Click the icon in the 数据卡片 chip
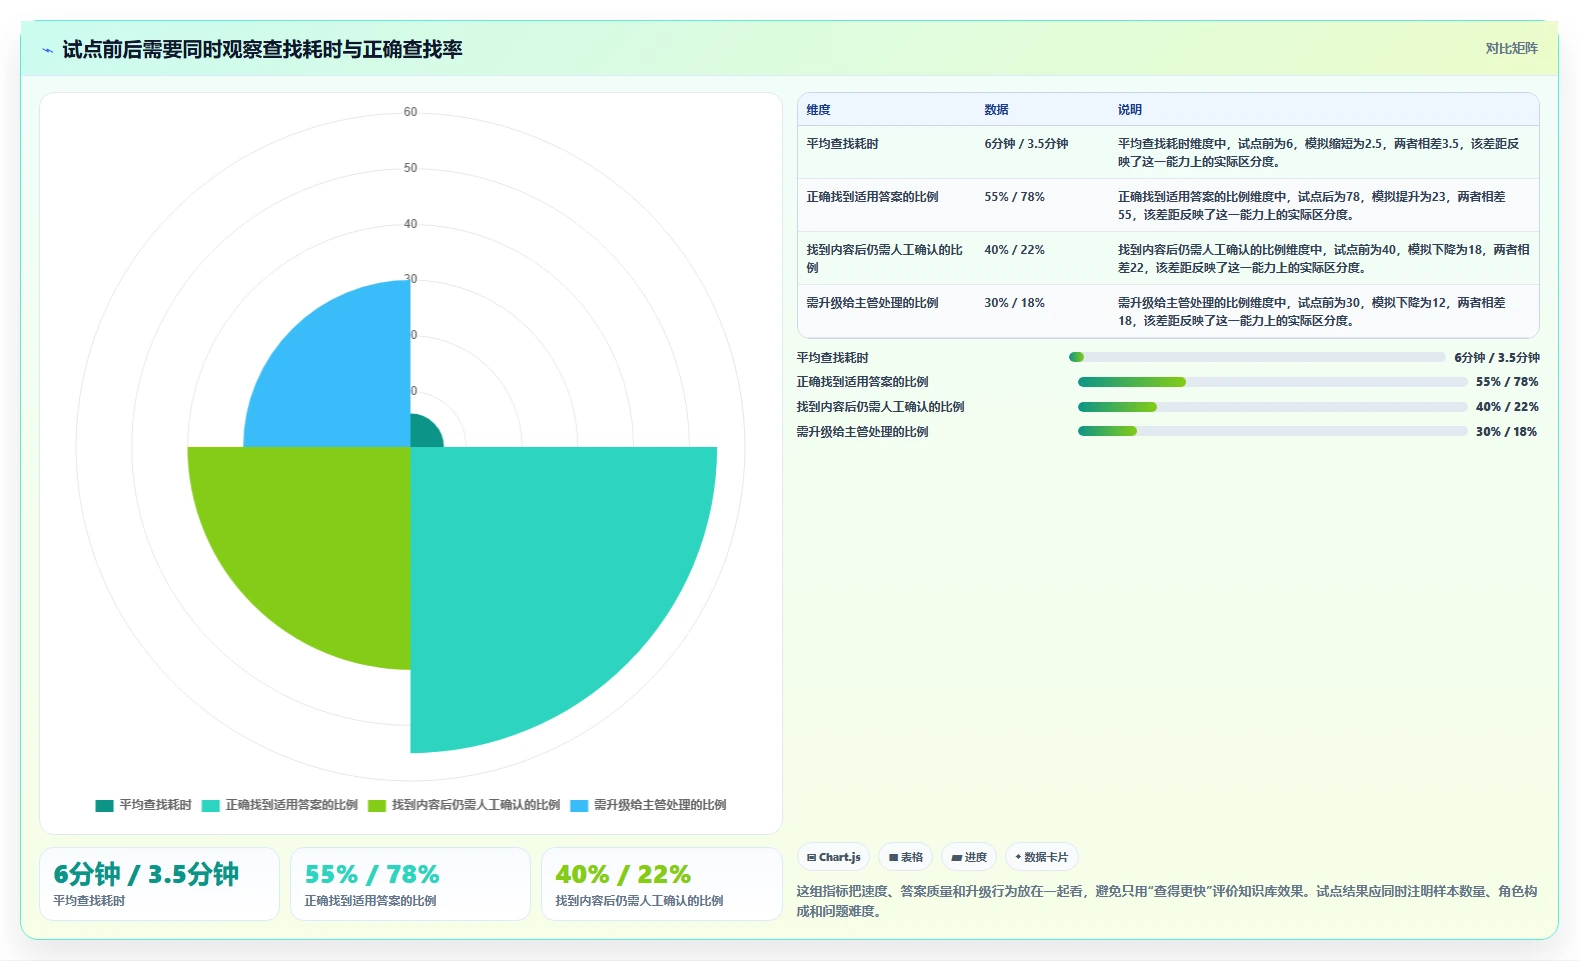The image size is (1579, 961). pos(1018,857)
